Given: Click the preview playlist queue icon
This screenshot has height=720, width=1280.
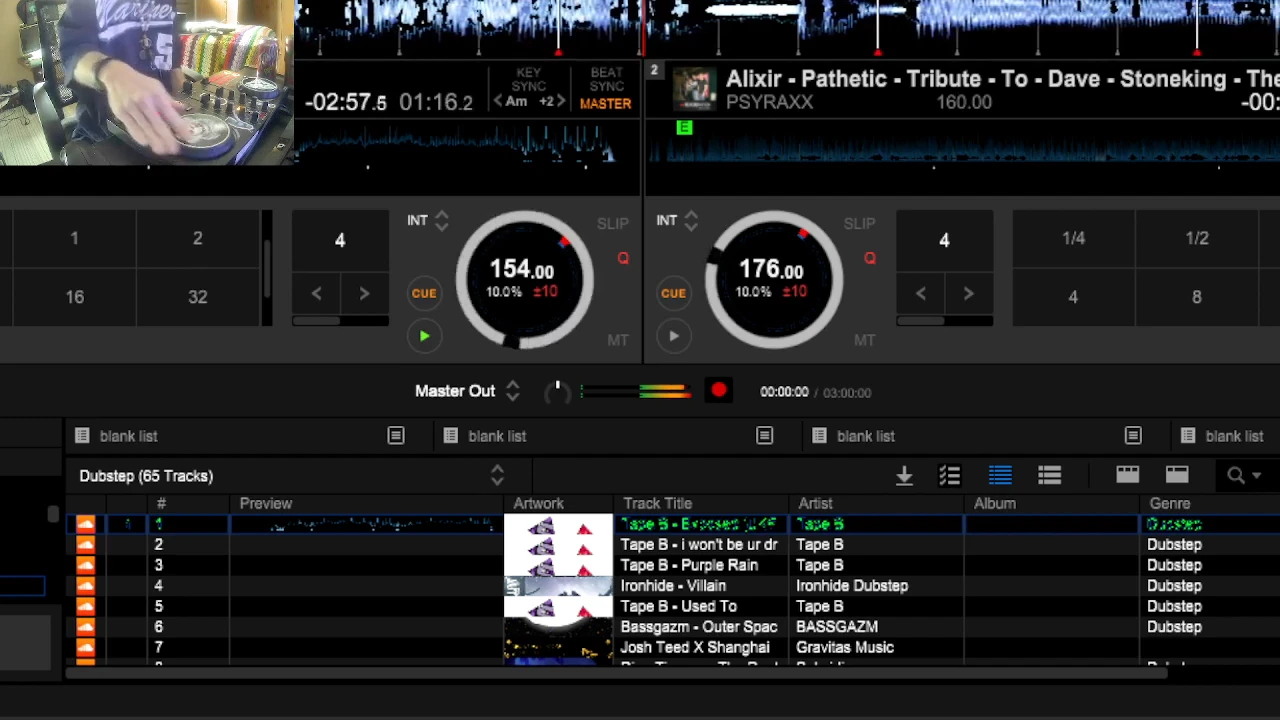Looking at the screenshot, I should coord(949,475).
